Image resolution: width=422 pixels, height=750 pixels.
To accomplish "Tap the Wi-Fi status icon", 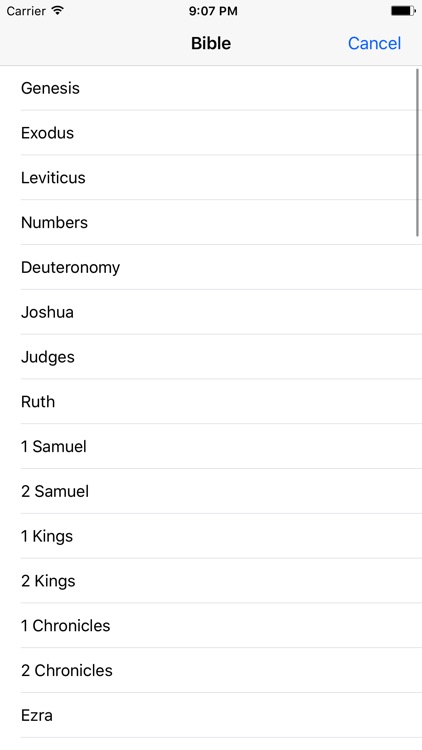I will click(x=57, y=10).
